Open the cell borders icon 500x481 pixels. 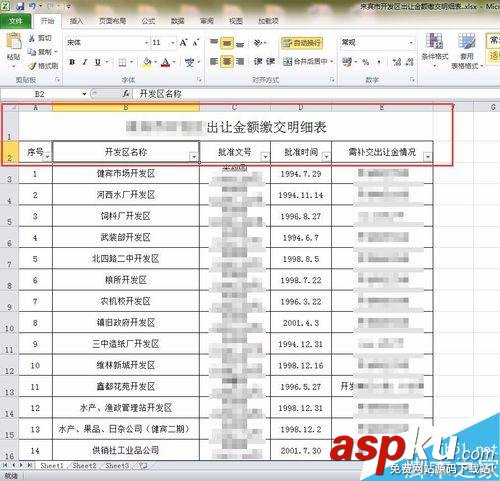point(122,62)
